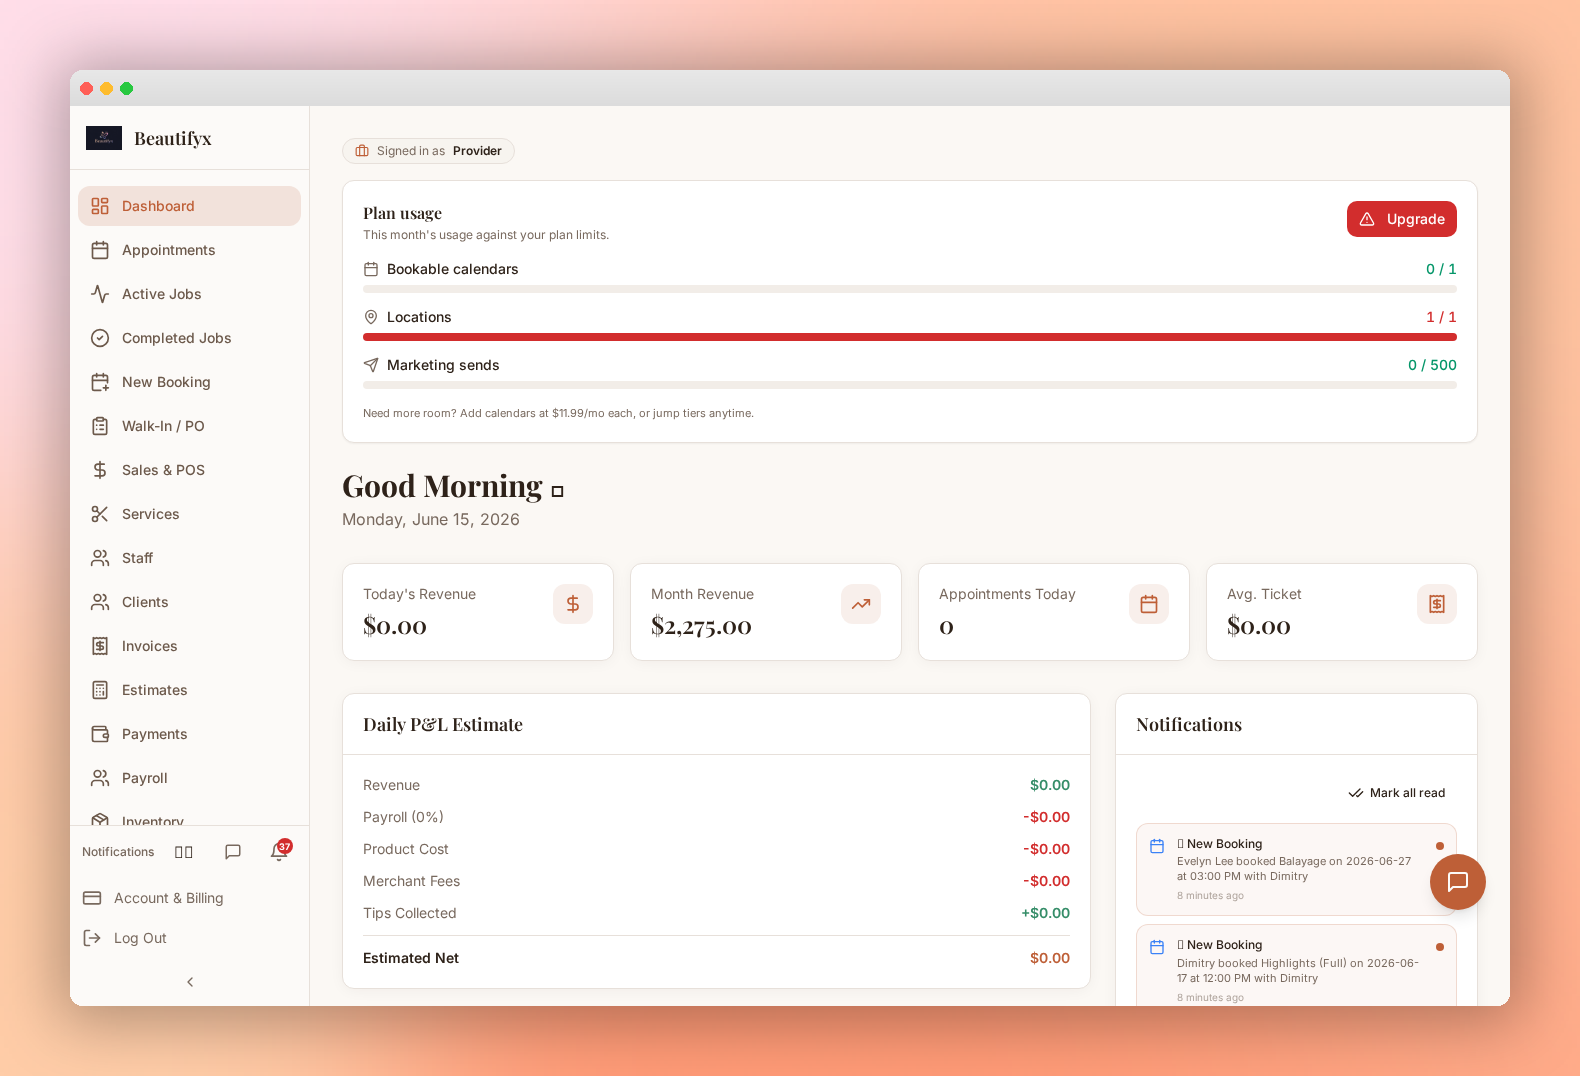1580x1076 pixels.
Task: Click the Sales & POS dollar icon
Action: point(100,470)
